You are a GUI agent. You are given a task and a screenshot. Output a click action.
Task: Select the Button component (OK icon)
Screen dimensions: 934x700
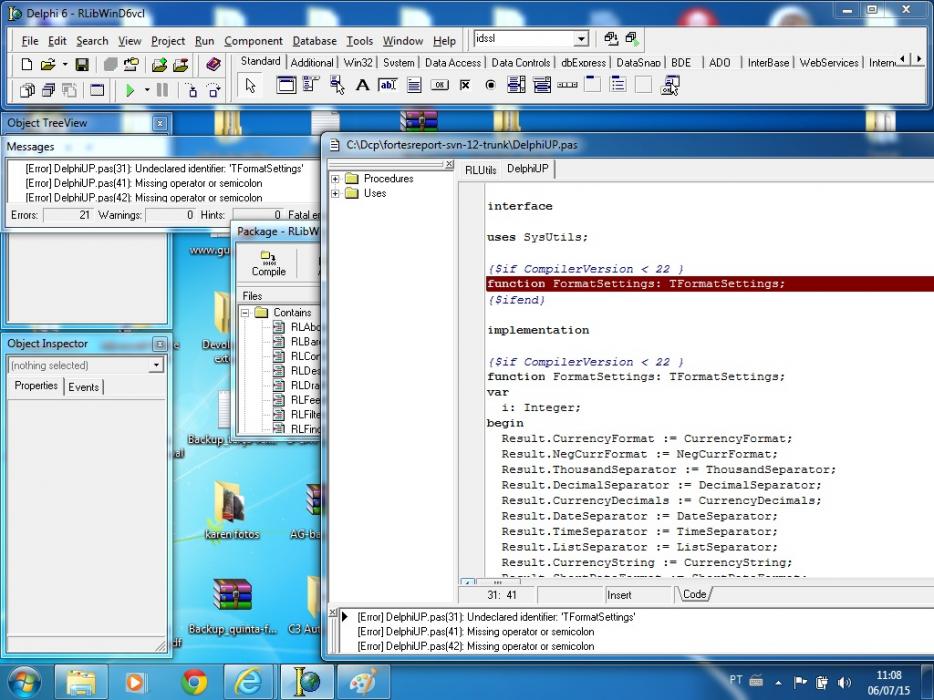click(440, 85)
